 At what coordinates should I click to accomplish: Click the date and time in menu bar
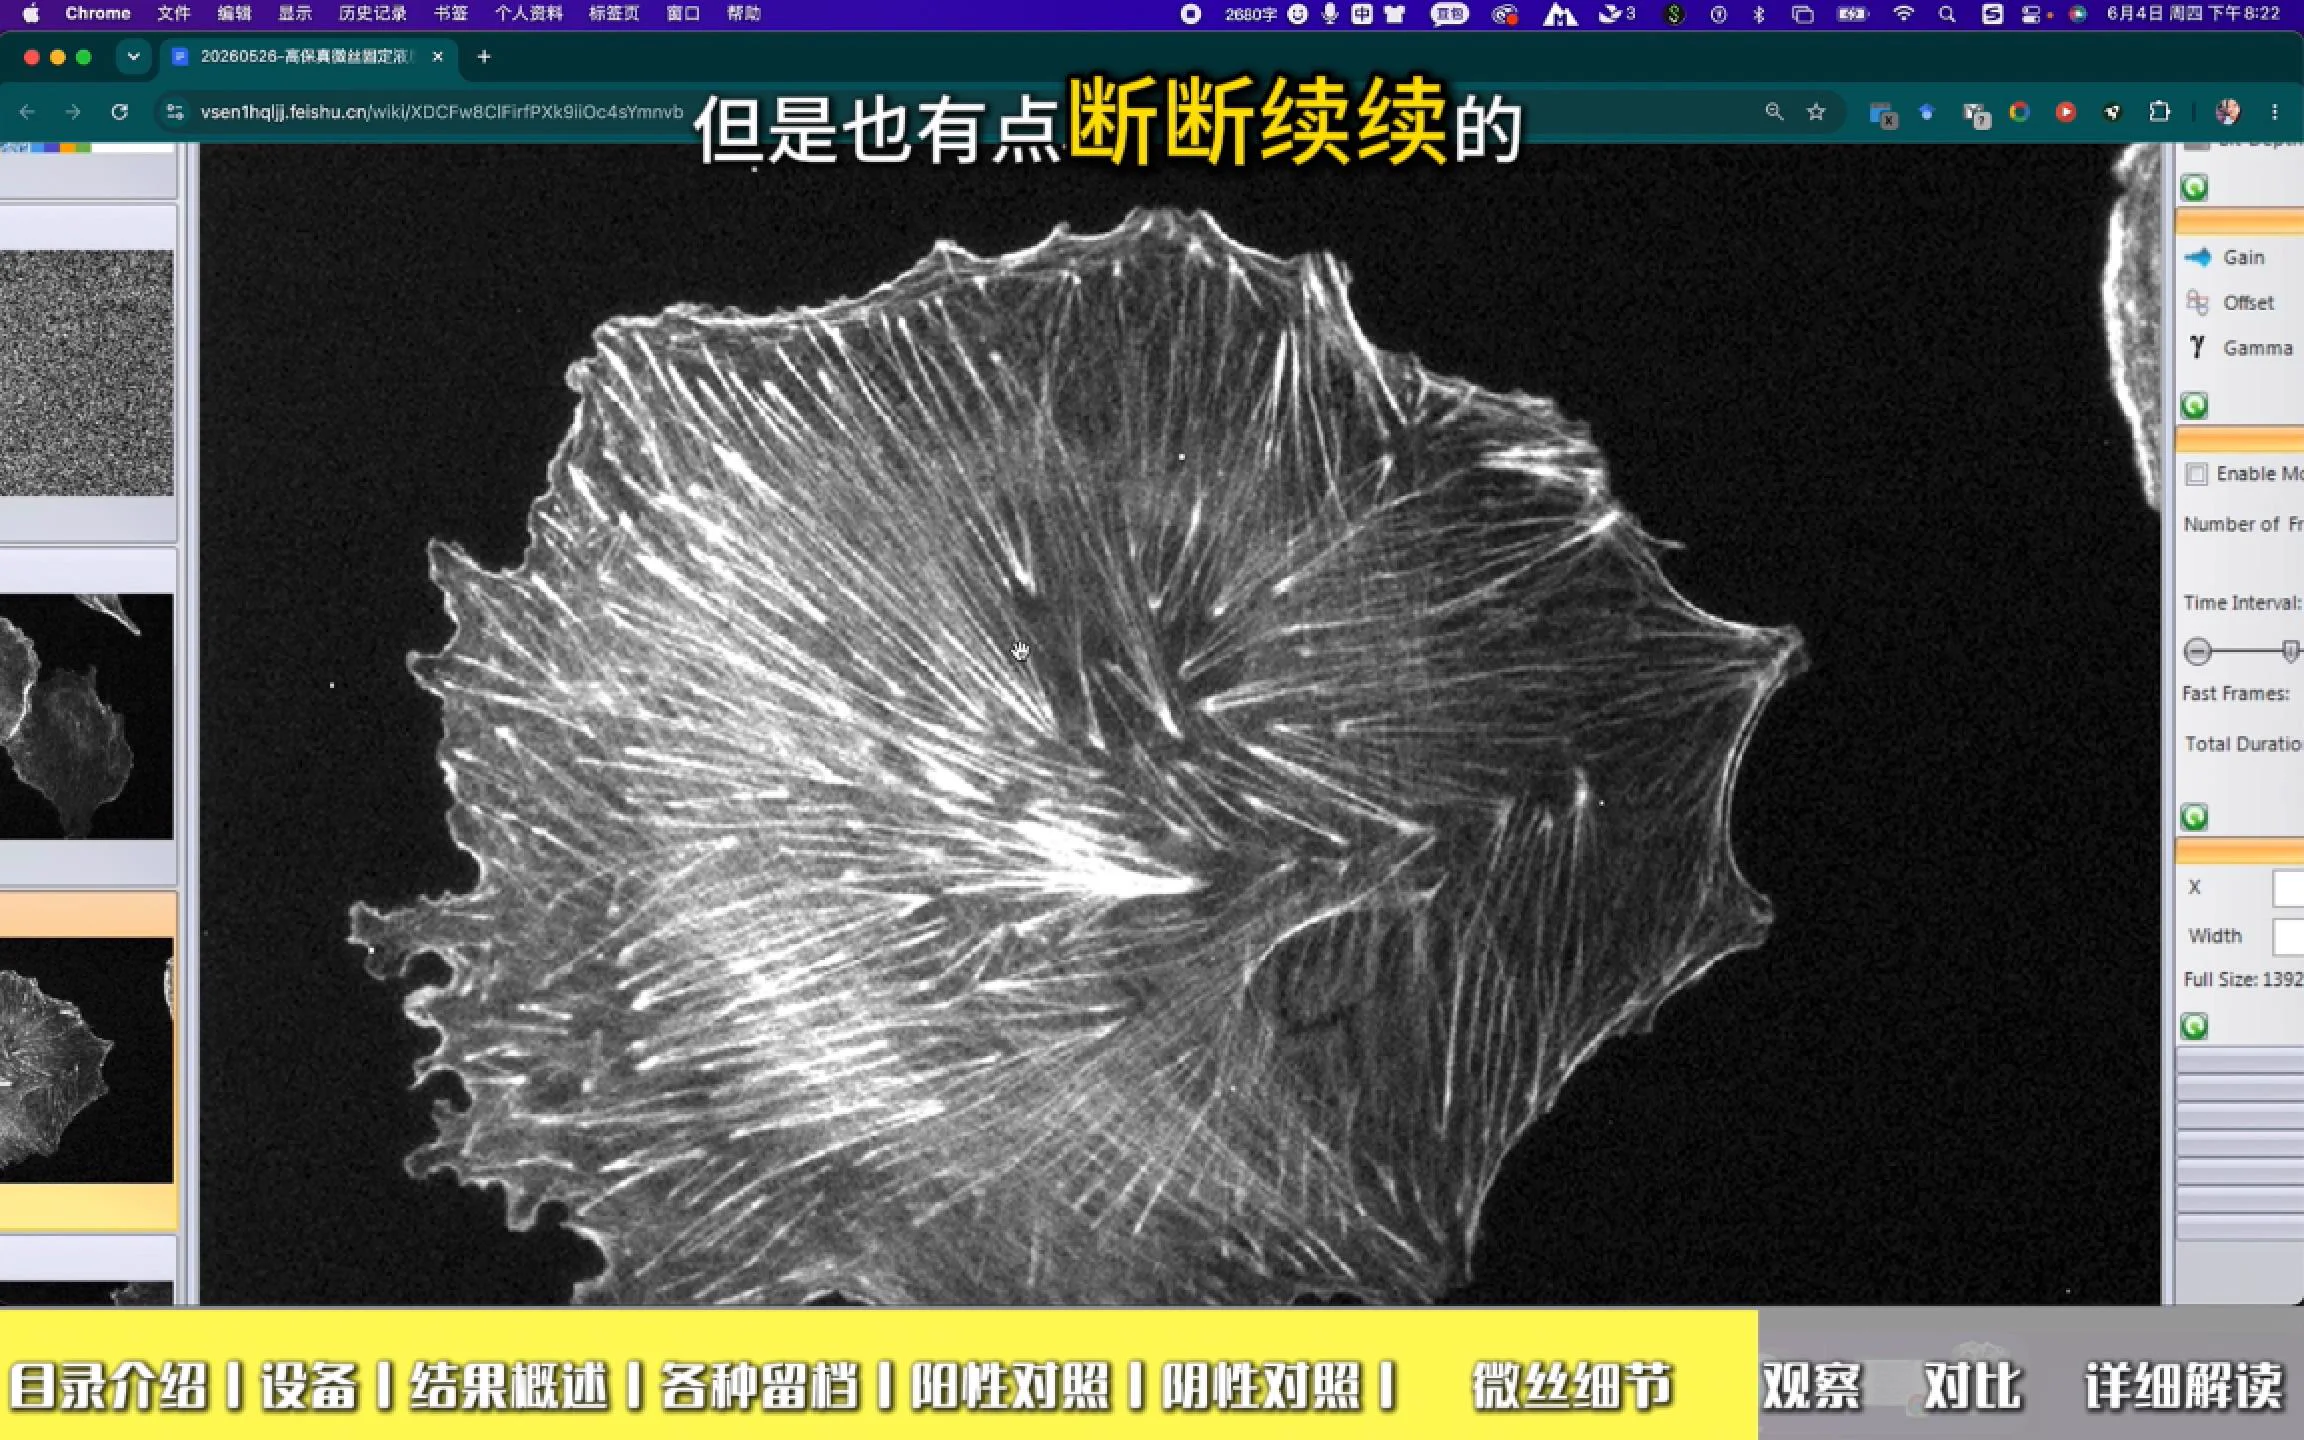(2193, 14)
